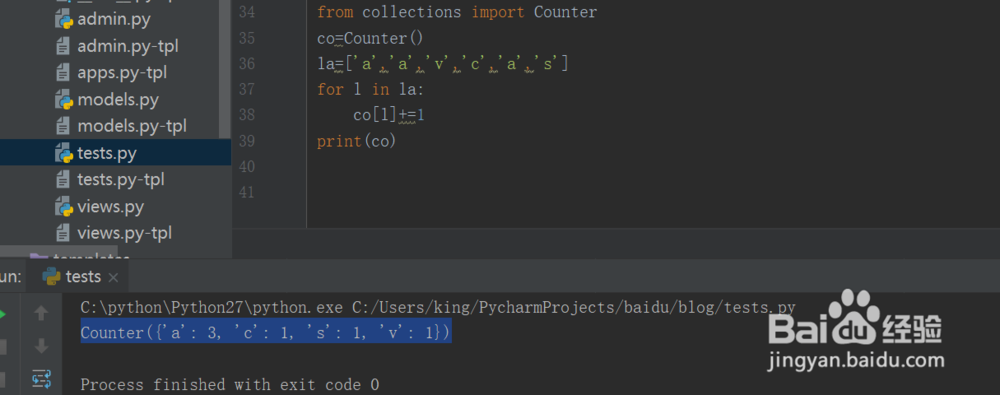This screenshot has height=395, width=1000.
Task: Click the Python file icon beside admin.py
Action: [x=63, y=20]
